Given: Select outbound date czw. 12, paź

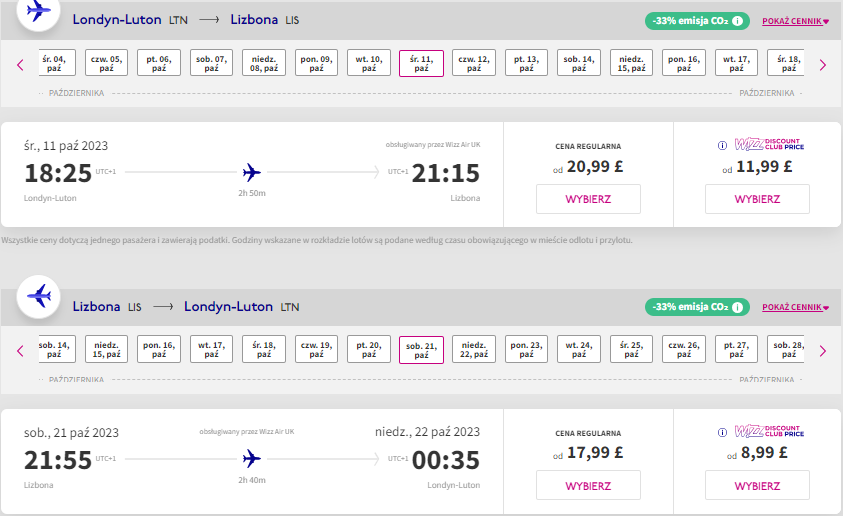Looking at the screenshot, I should click(474, 63).
